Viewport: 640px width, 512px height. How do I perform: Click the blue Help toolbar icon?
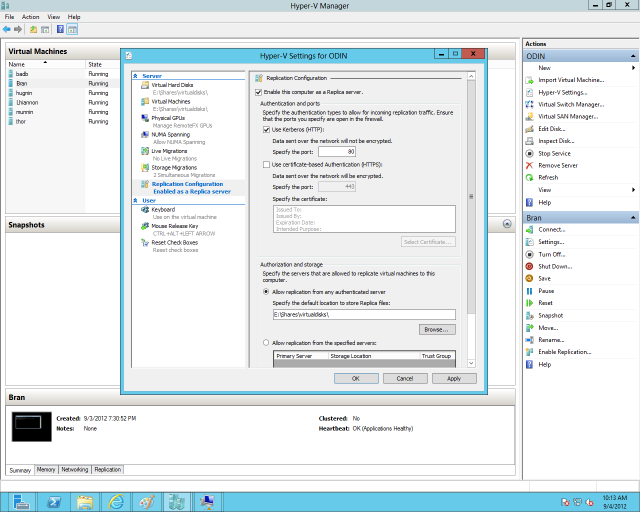click(60, 29)
